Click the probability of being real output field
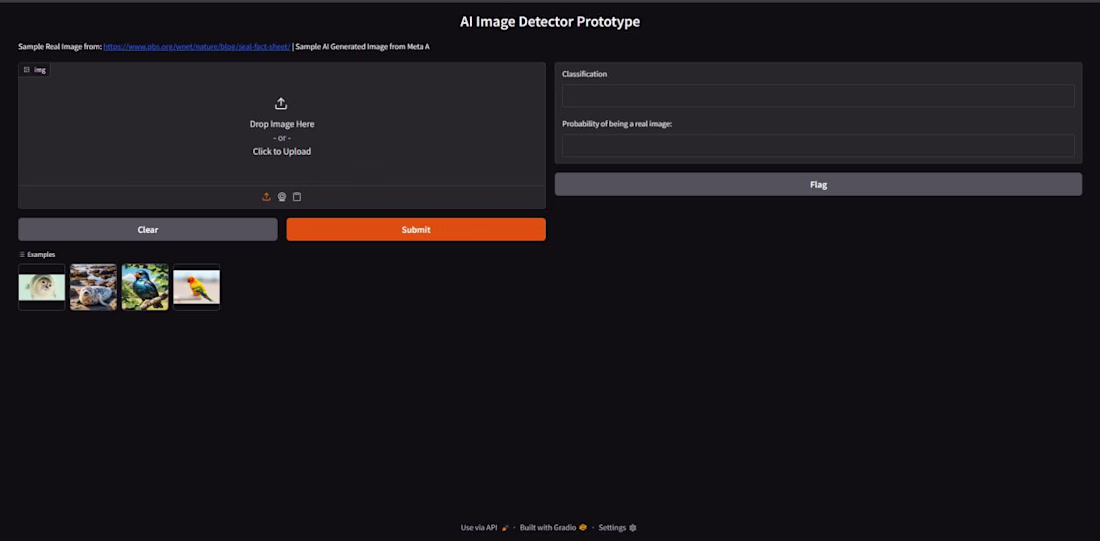This screenshot has height=541, width=1100. point(818,145)
